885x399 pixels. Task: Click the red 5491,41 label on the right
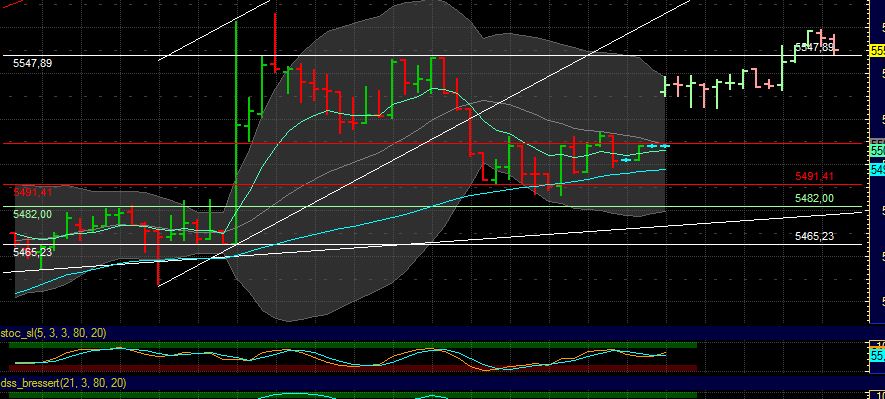click(814, 177)
